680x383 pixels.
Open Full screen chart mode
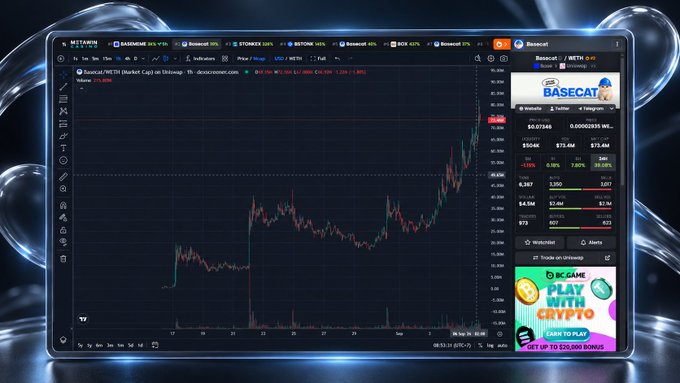tap(318, 59)
